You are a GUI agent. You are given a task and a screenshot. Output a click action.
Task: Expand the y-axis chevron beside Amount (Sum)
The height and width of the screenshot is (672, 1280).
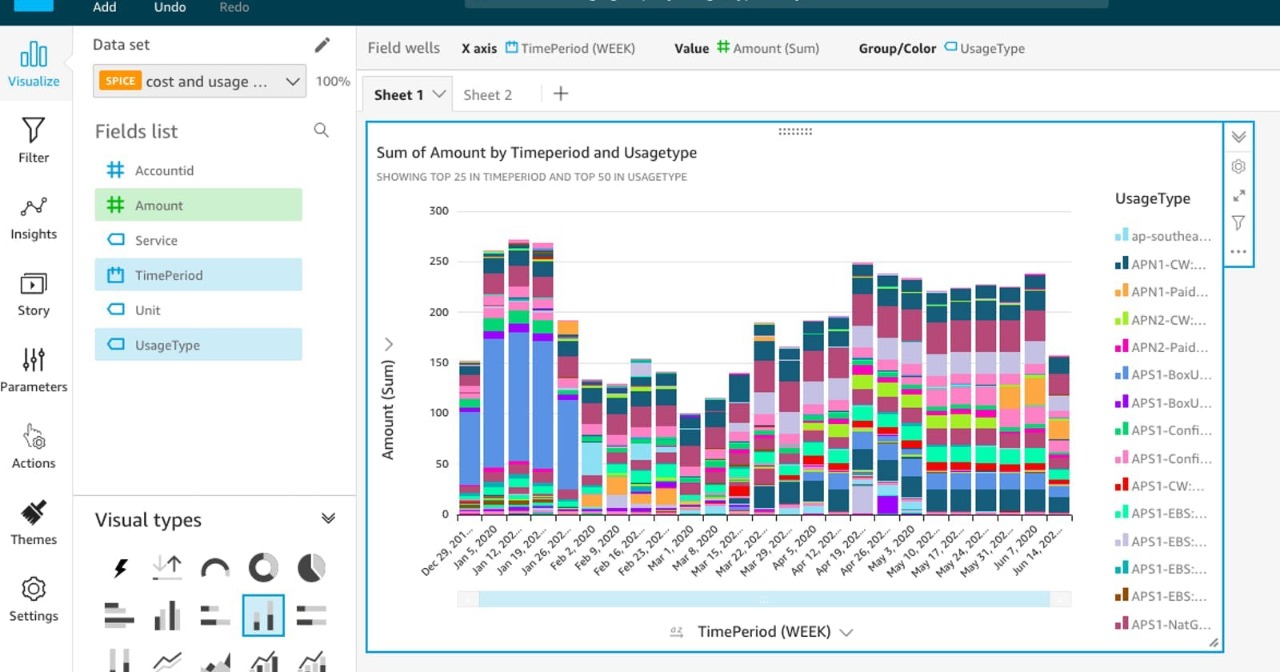pos(388,344)
